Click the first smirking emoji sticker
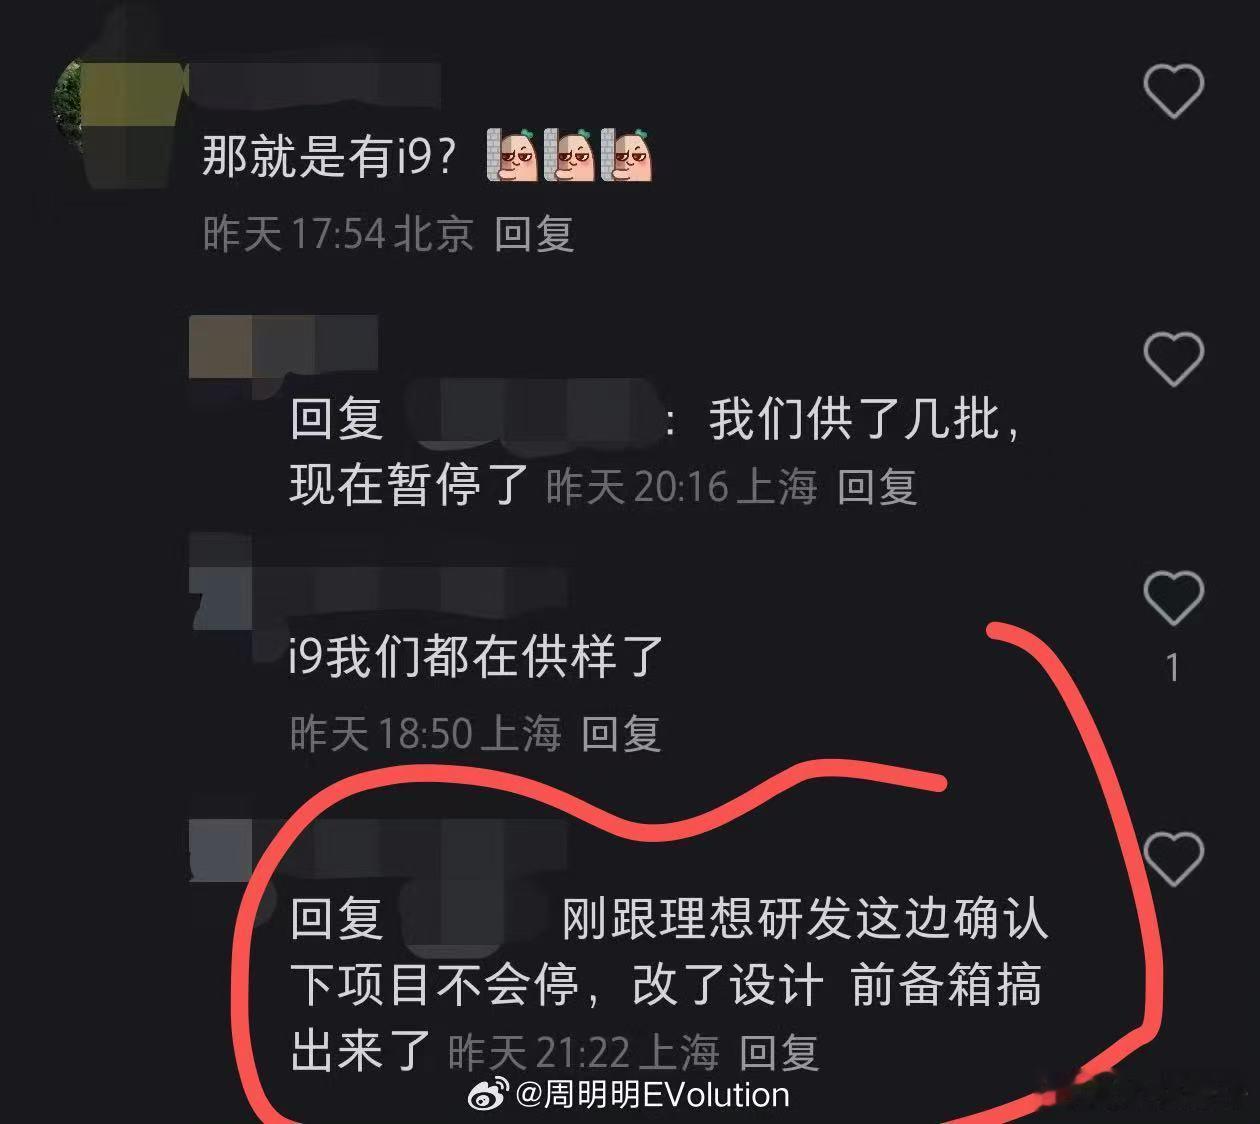The image size is (1260, 1124). pos(512,155)
